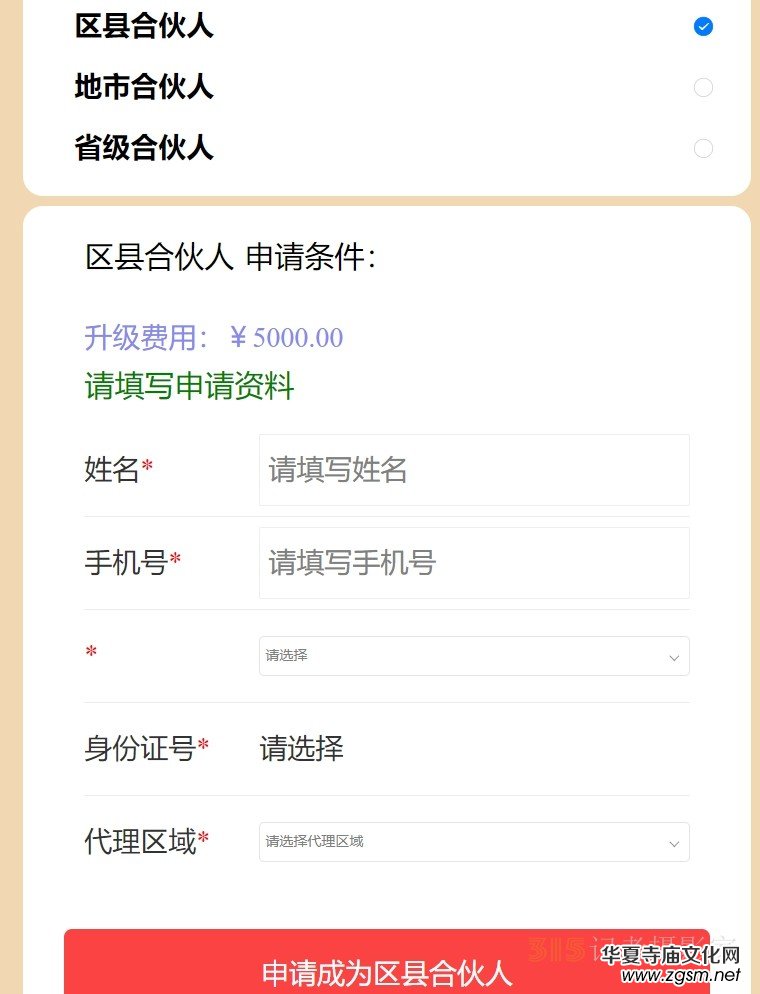Select the 地市合伙人 radio circle
The height and width of the screenshot is (994, 760).
tap(703, 88)
